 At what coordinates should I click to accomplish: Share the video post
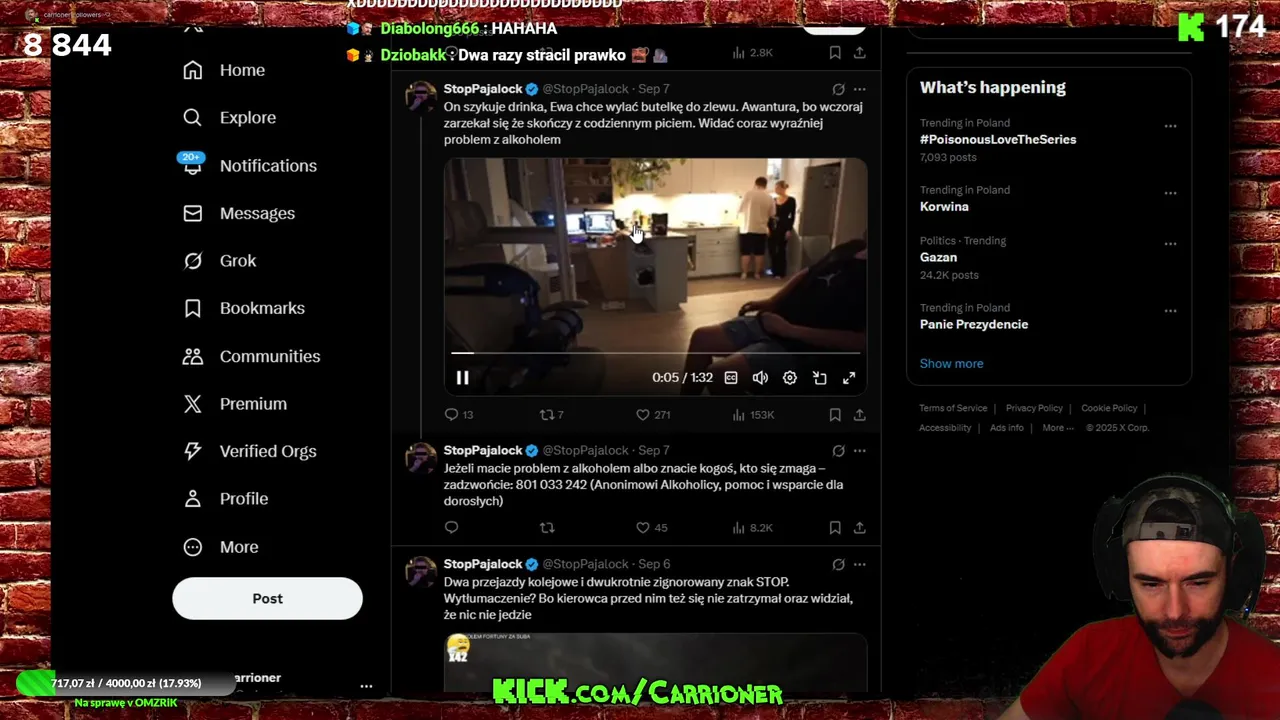tap(859, 414)
